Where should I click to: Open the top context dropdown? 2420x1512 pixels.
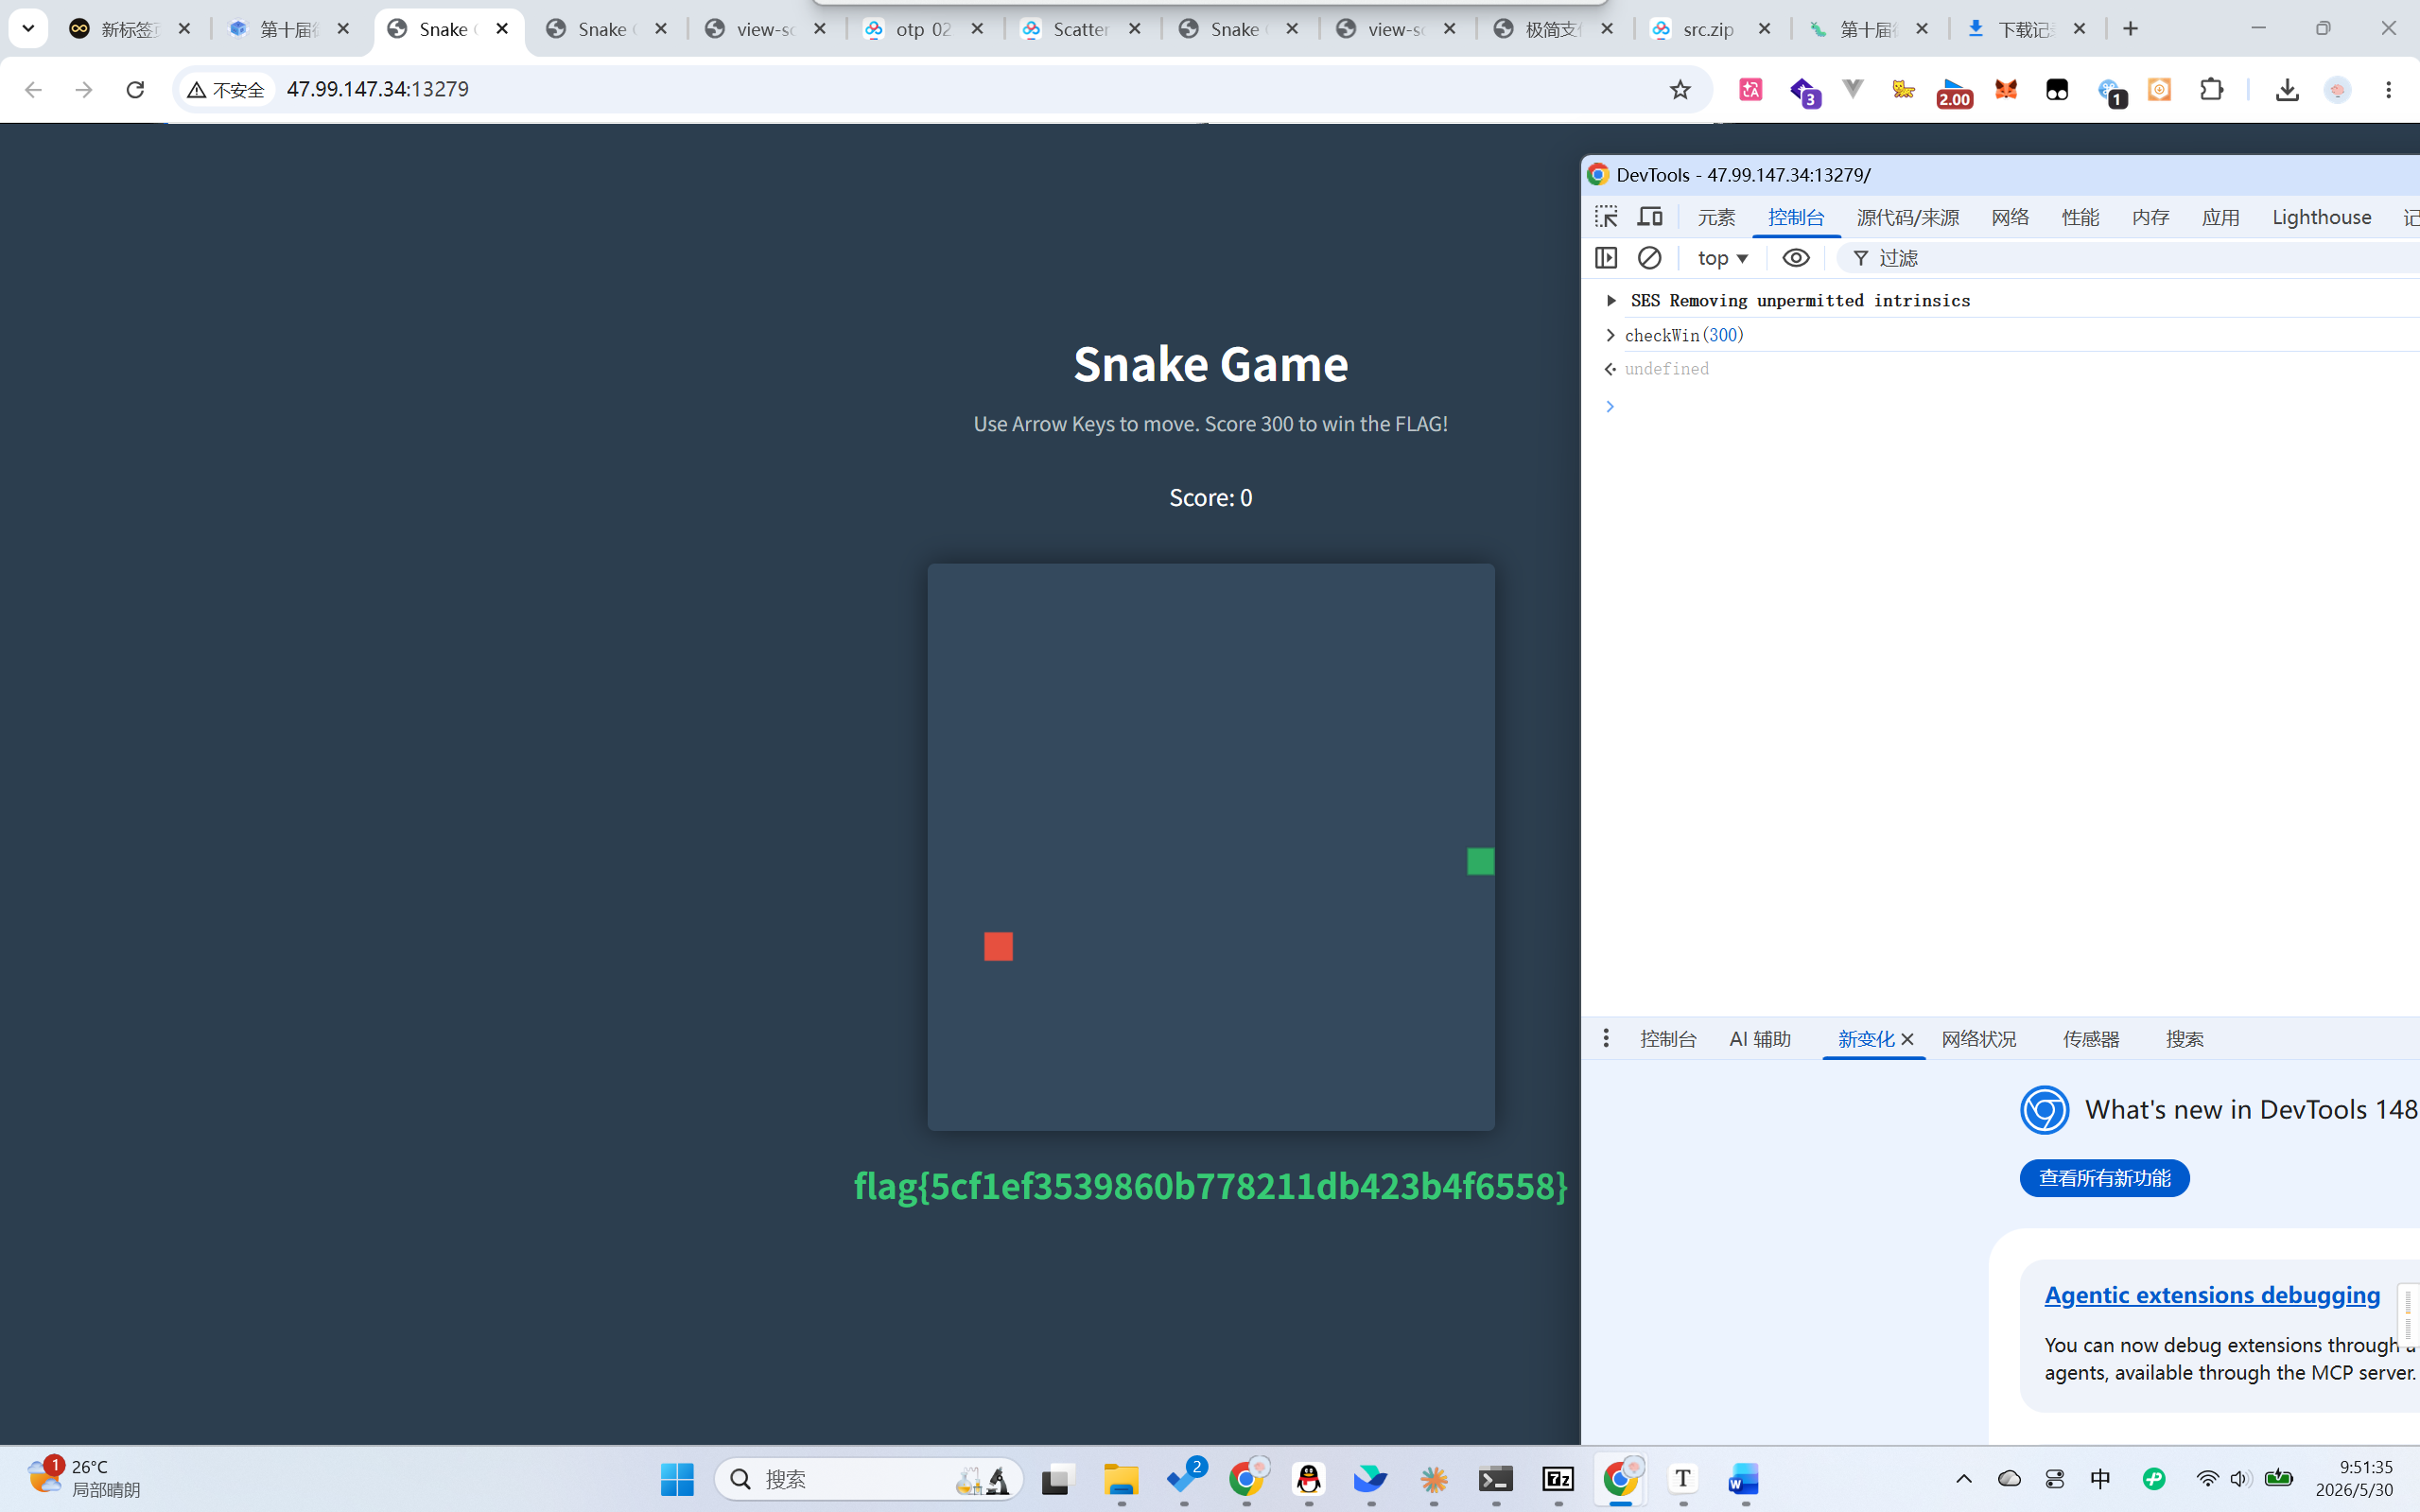(1723, 258)
